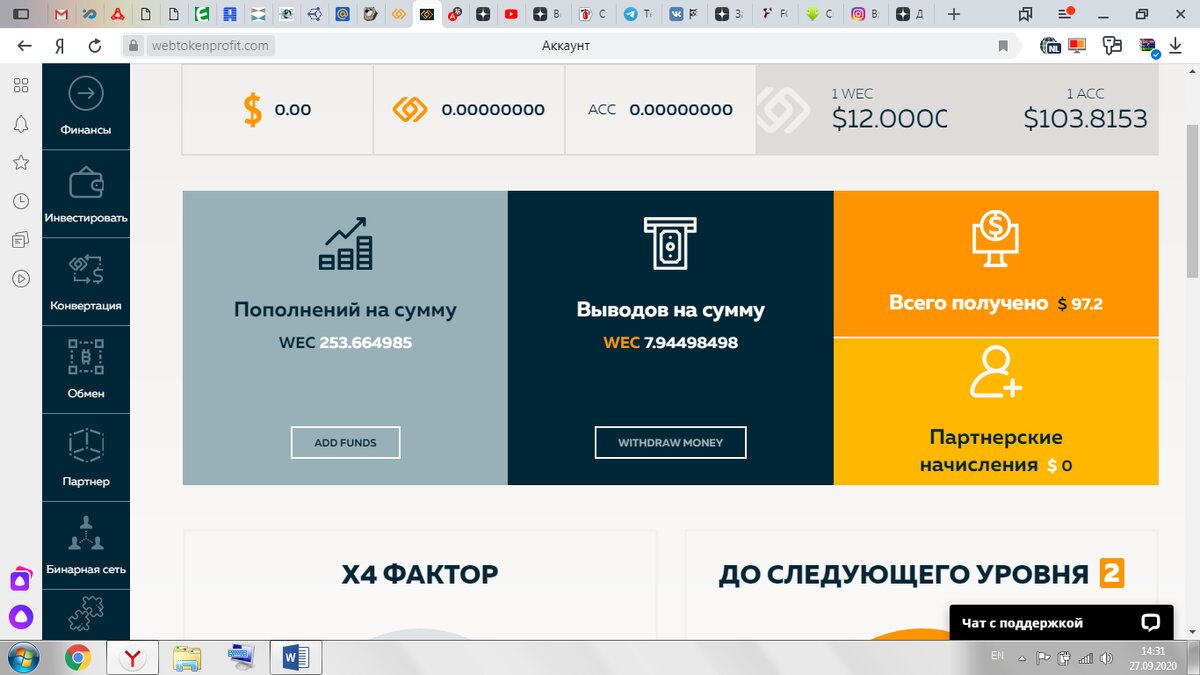Select the active webtokenprofit tab
The width and height of the screenshot is (1200, 675).
point(428,14)
